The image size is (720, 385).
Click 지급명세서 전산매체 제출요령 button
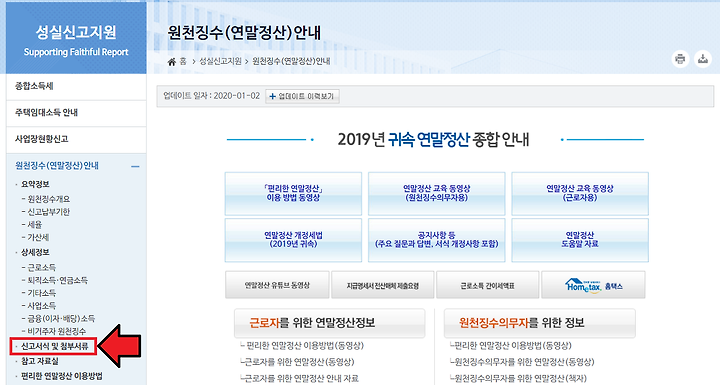pos(383,285)
